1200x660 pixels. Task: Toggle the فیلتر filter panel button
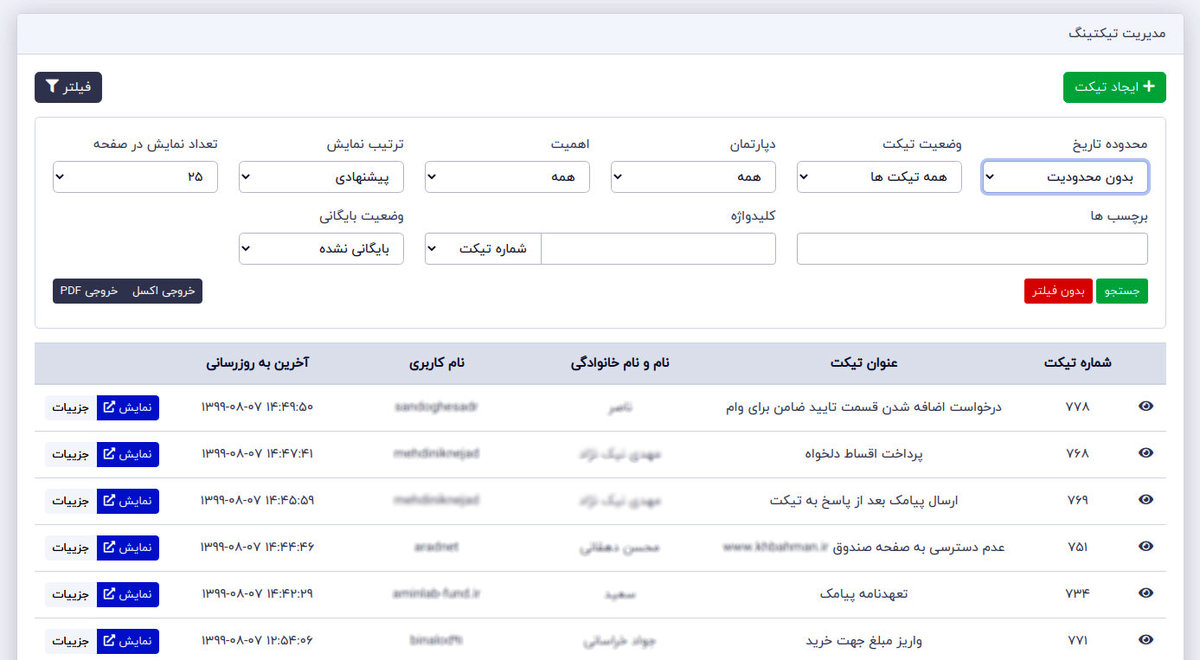68,88
